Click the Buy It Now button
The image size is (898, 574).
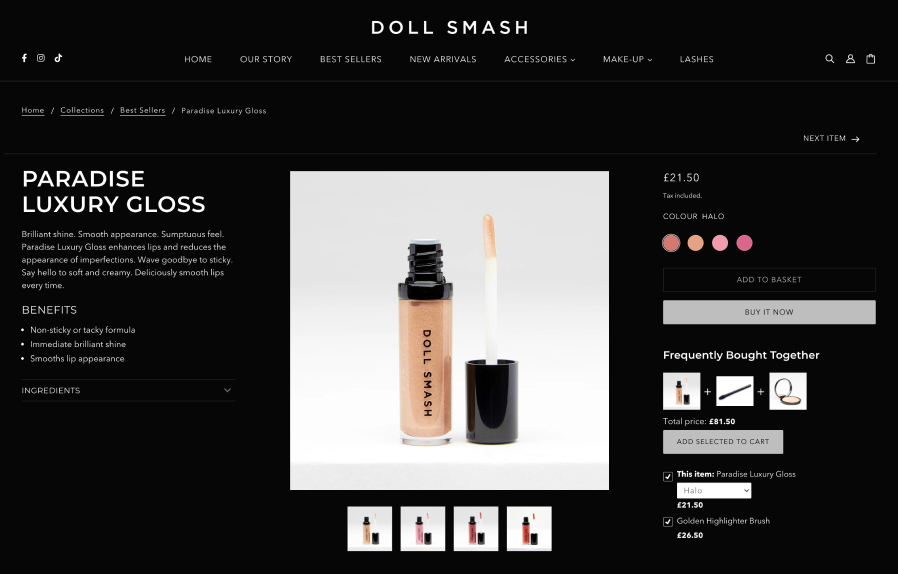coord(769,312)
